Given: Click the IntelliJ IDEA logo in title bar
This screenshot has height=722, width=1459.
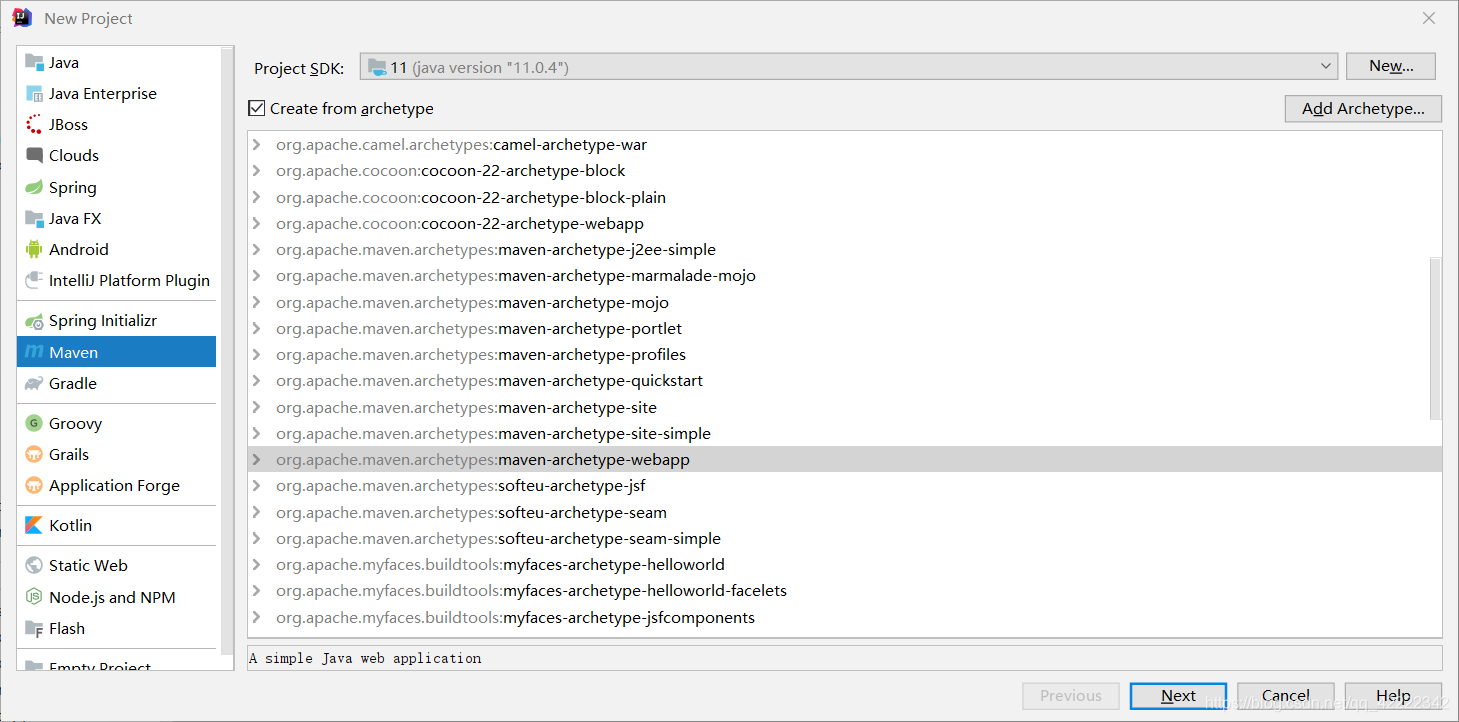Looking at the screenshot, I should tap(22, 17).
